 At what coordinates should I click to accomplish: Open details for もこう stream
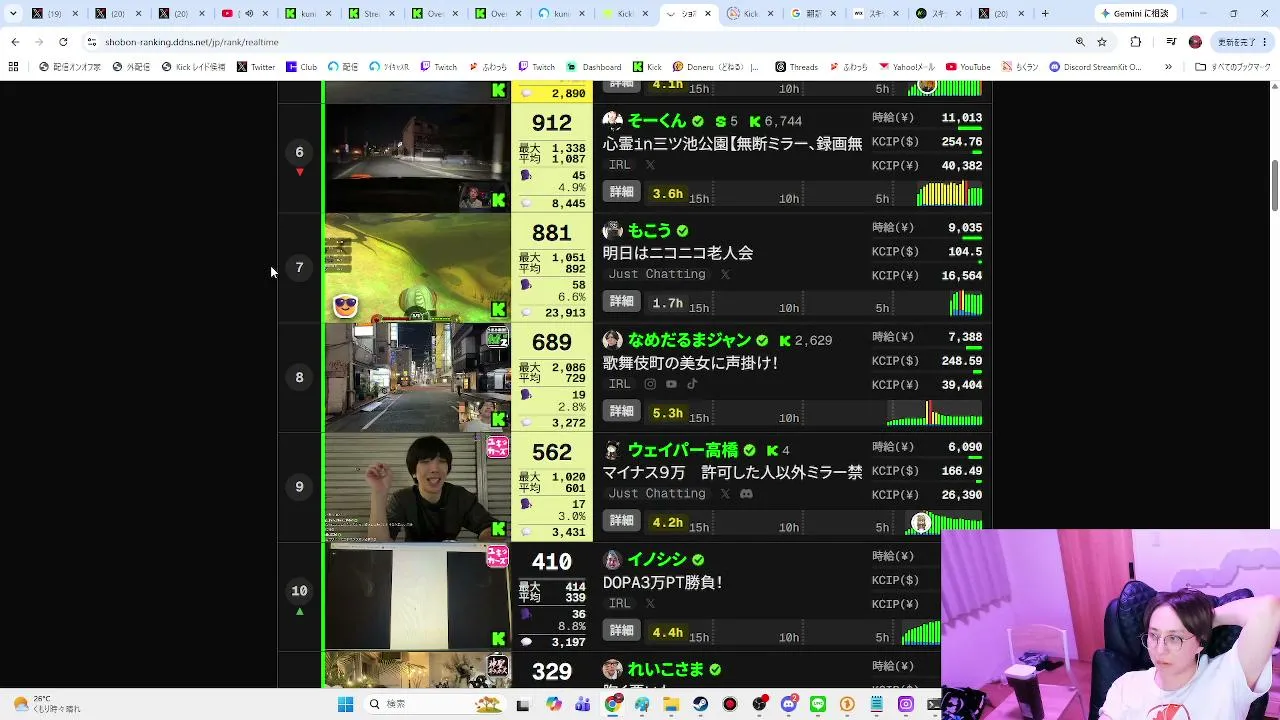coord(622,302)
